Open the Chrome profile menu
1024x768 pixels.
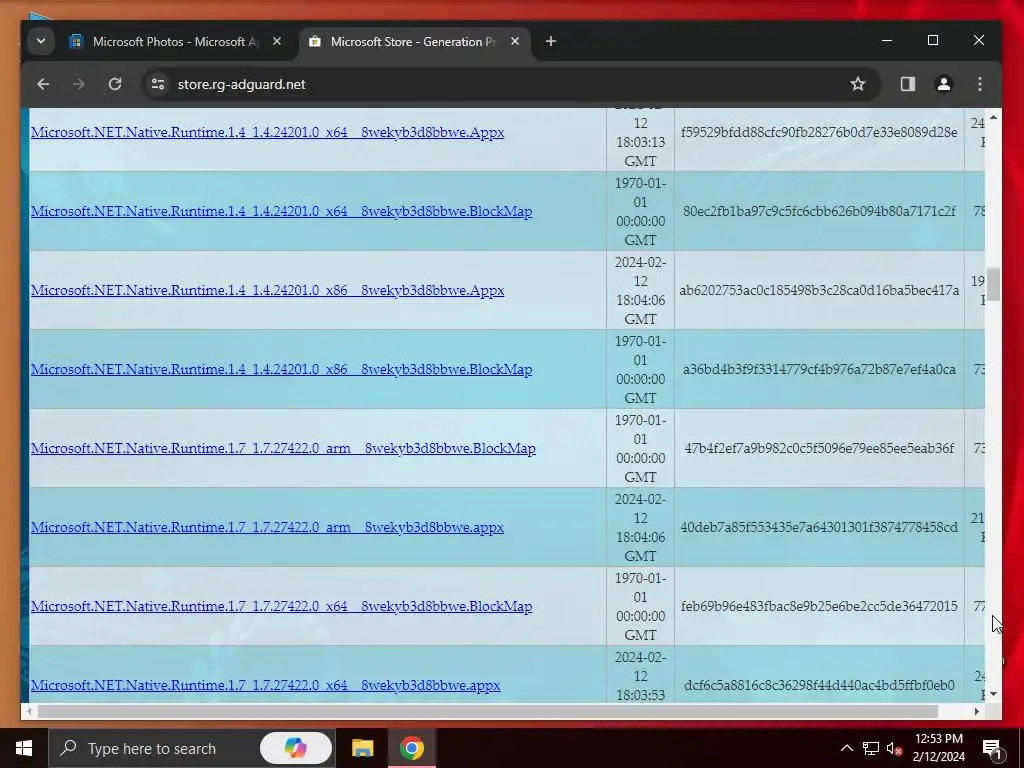coord(944,84)
